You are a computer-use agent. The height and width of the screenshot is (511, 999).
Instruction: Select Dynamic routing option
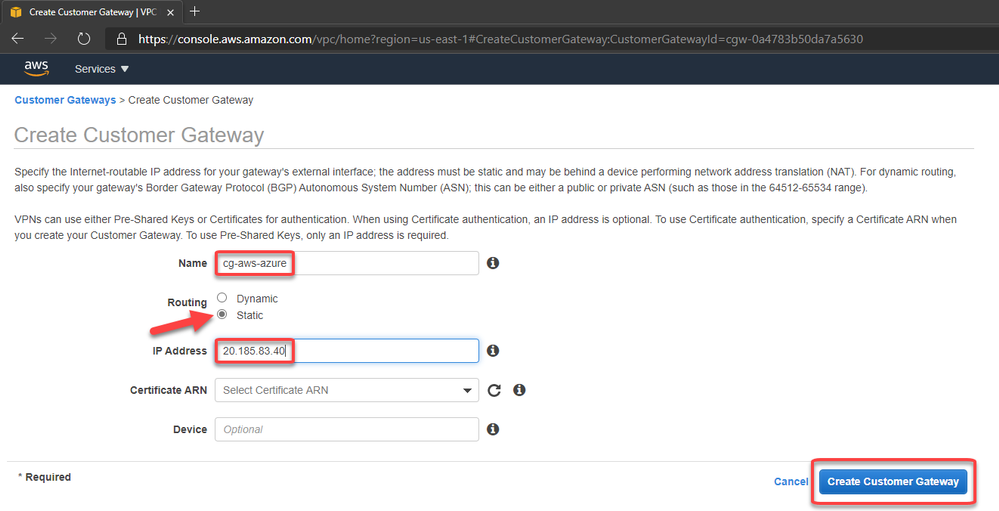click(x=222, y=298)
